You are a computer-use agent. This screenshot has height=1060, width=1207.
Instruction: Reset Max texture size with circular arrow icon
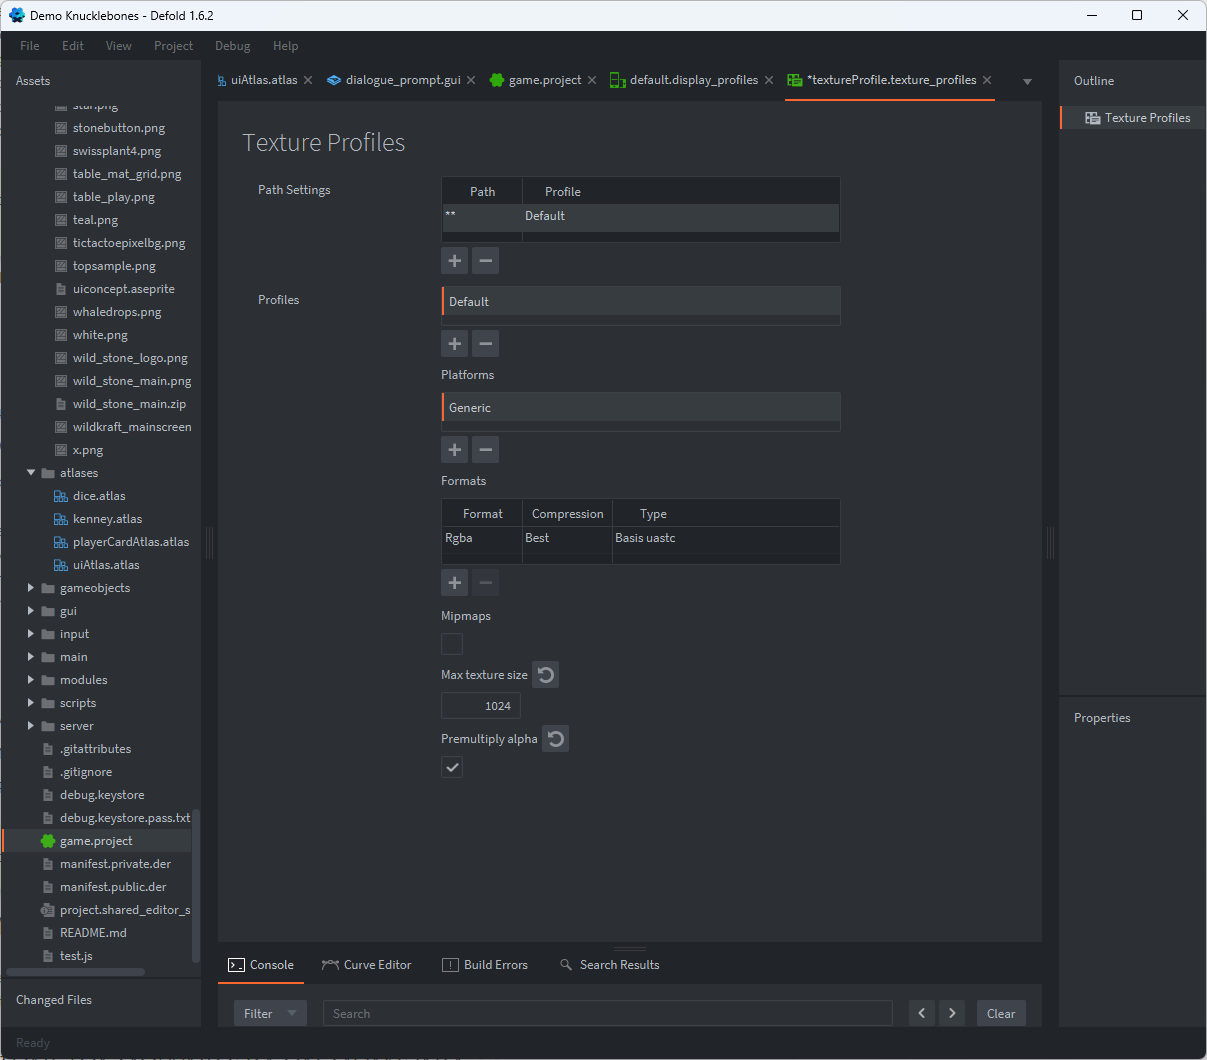point(545,674)
